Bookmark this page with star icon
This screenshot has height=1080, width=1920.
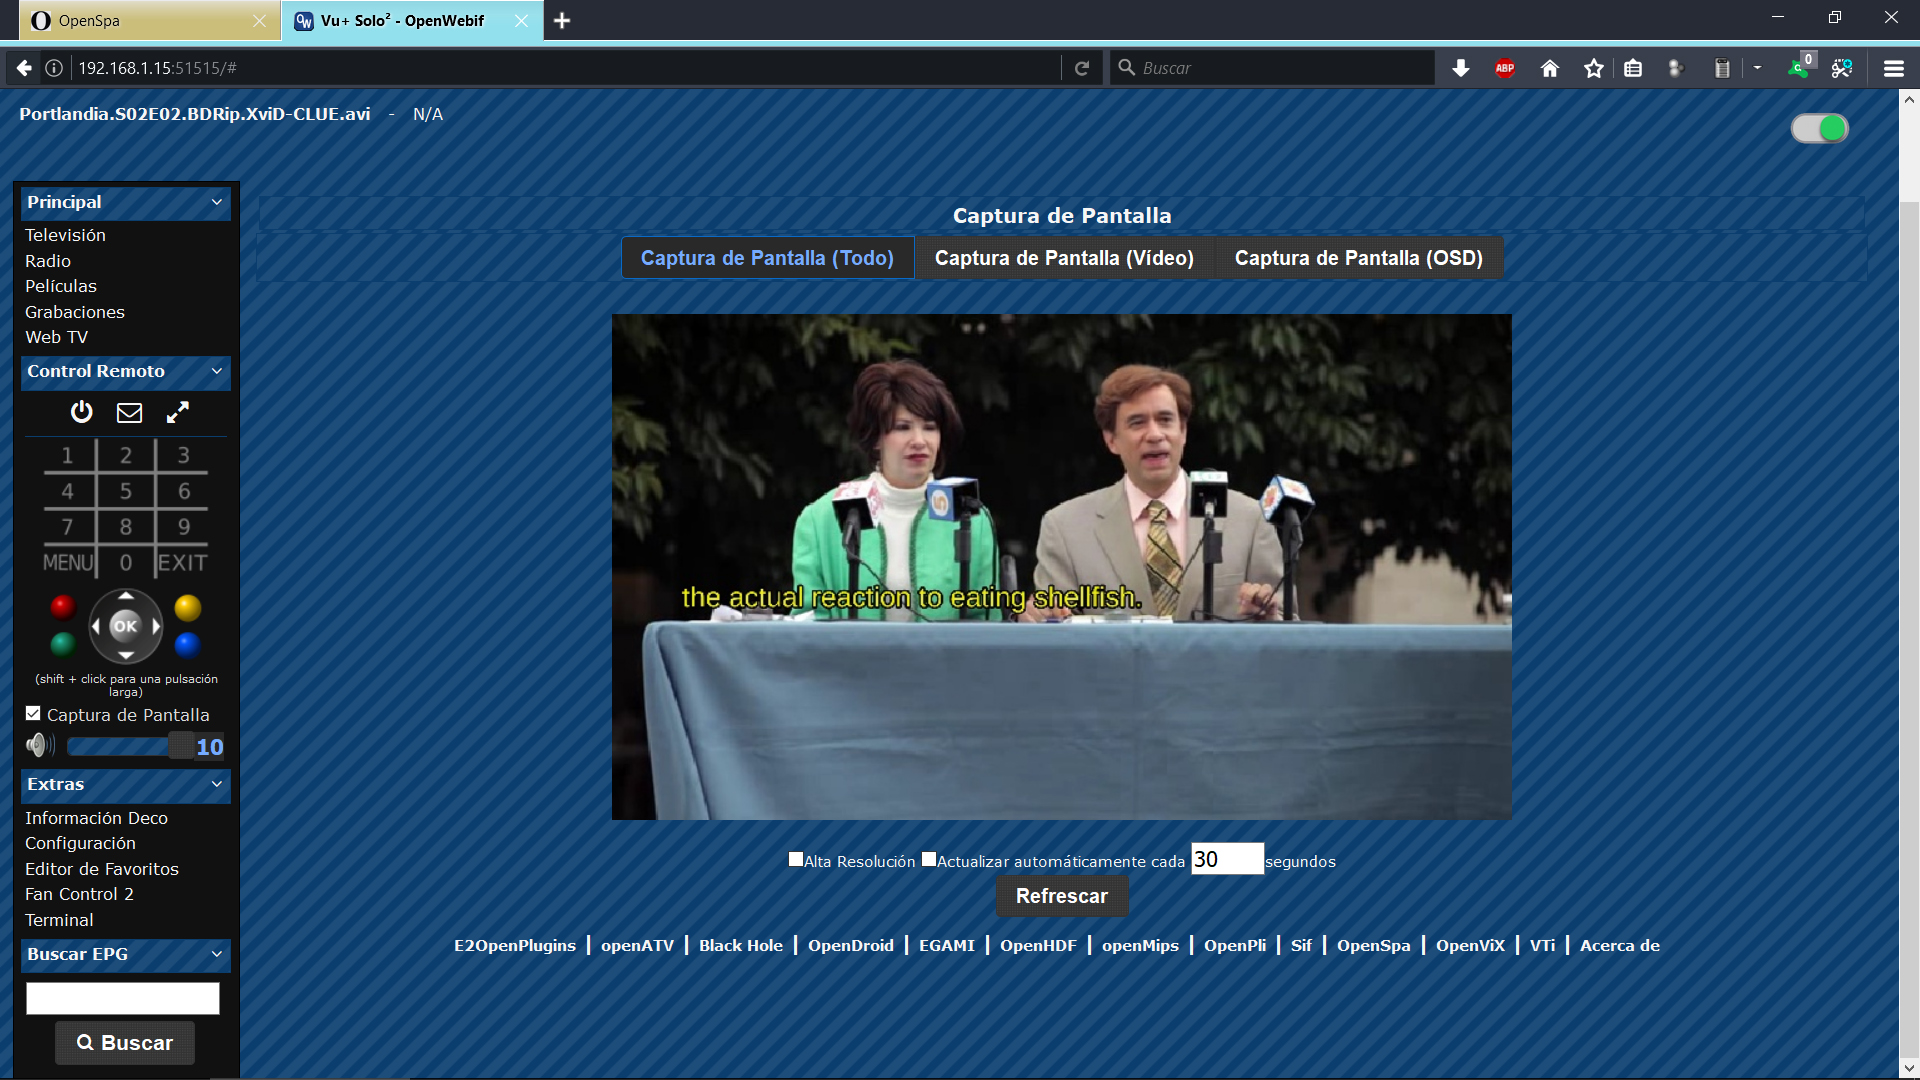(1594, 68)
